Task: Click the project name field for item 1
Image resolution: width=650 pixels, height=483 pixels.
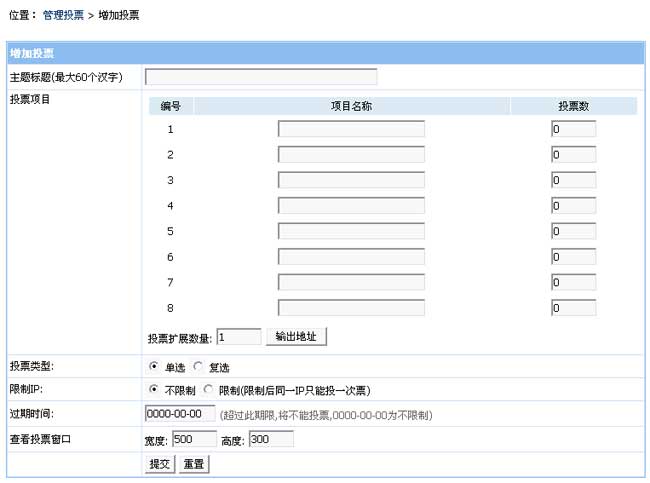Action: pos(351,129)
